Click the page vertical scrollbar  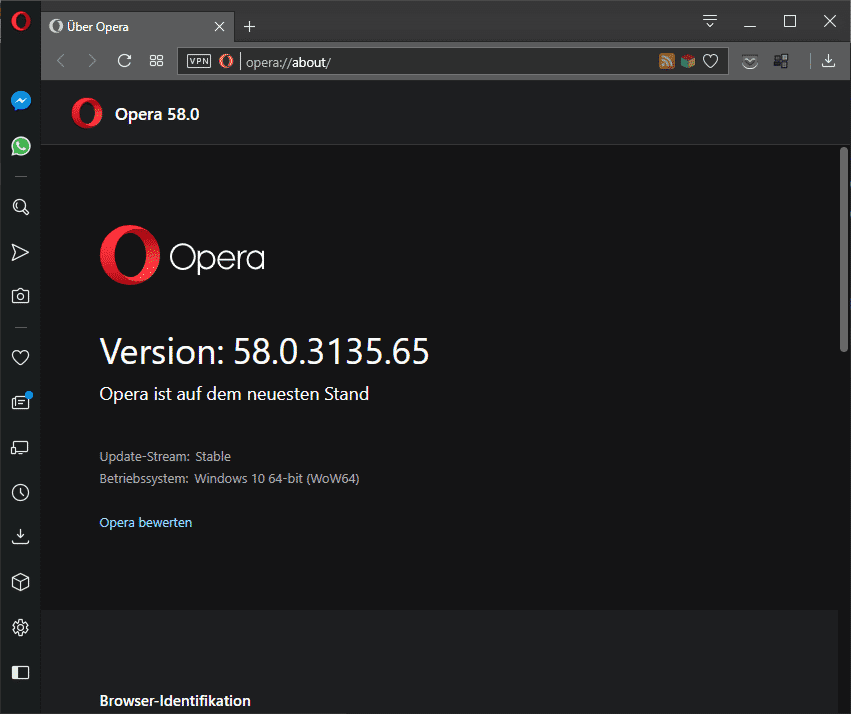pyautogui.click(x=844, y=250)
